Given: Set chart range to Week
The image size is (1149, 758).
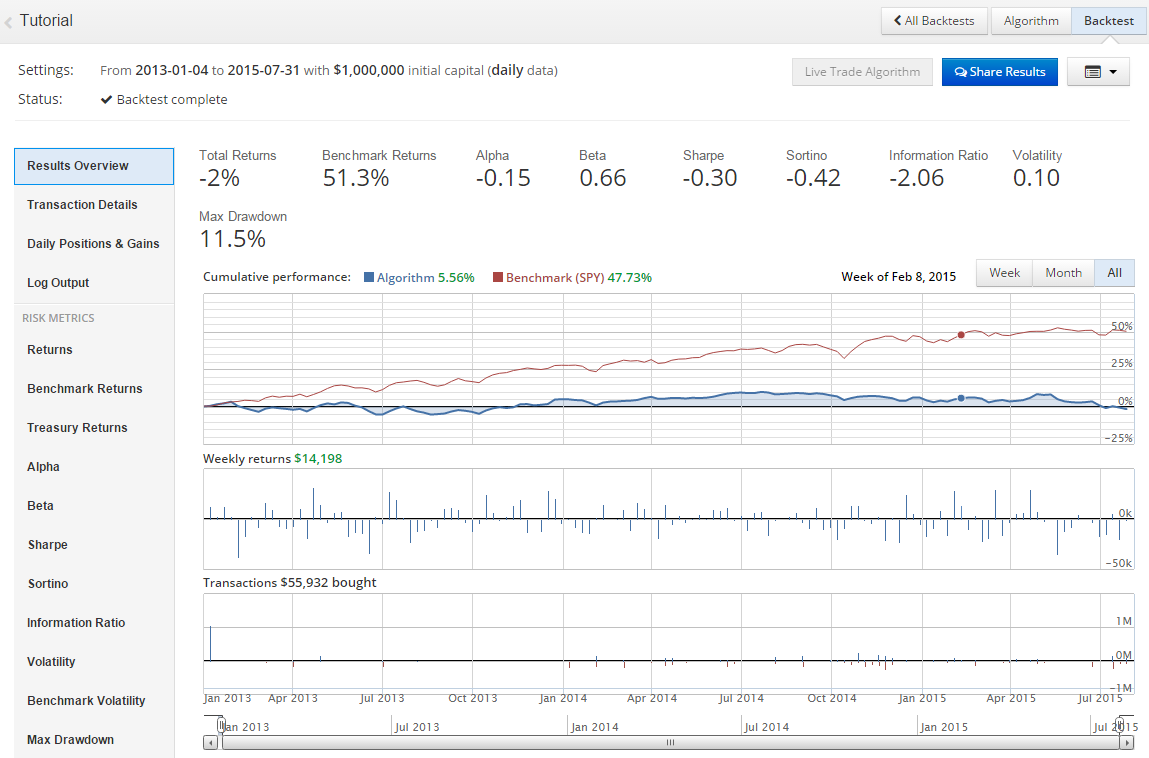Looking at the screenshot, I should pyautogui.click(x=1004, y=273).
